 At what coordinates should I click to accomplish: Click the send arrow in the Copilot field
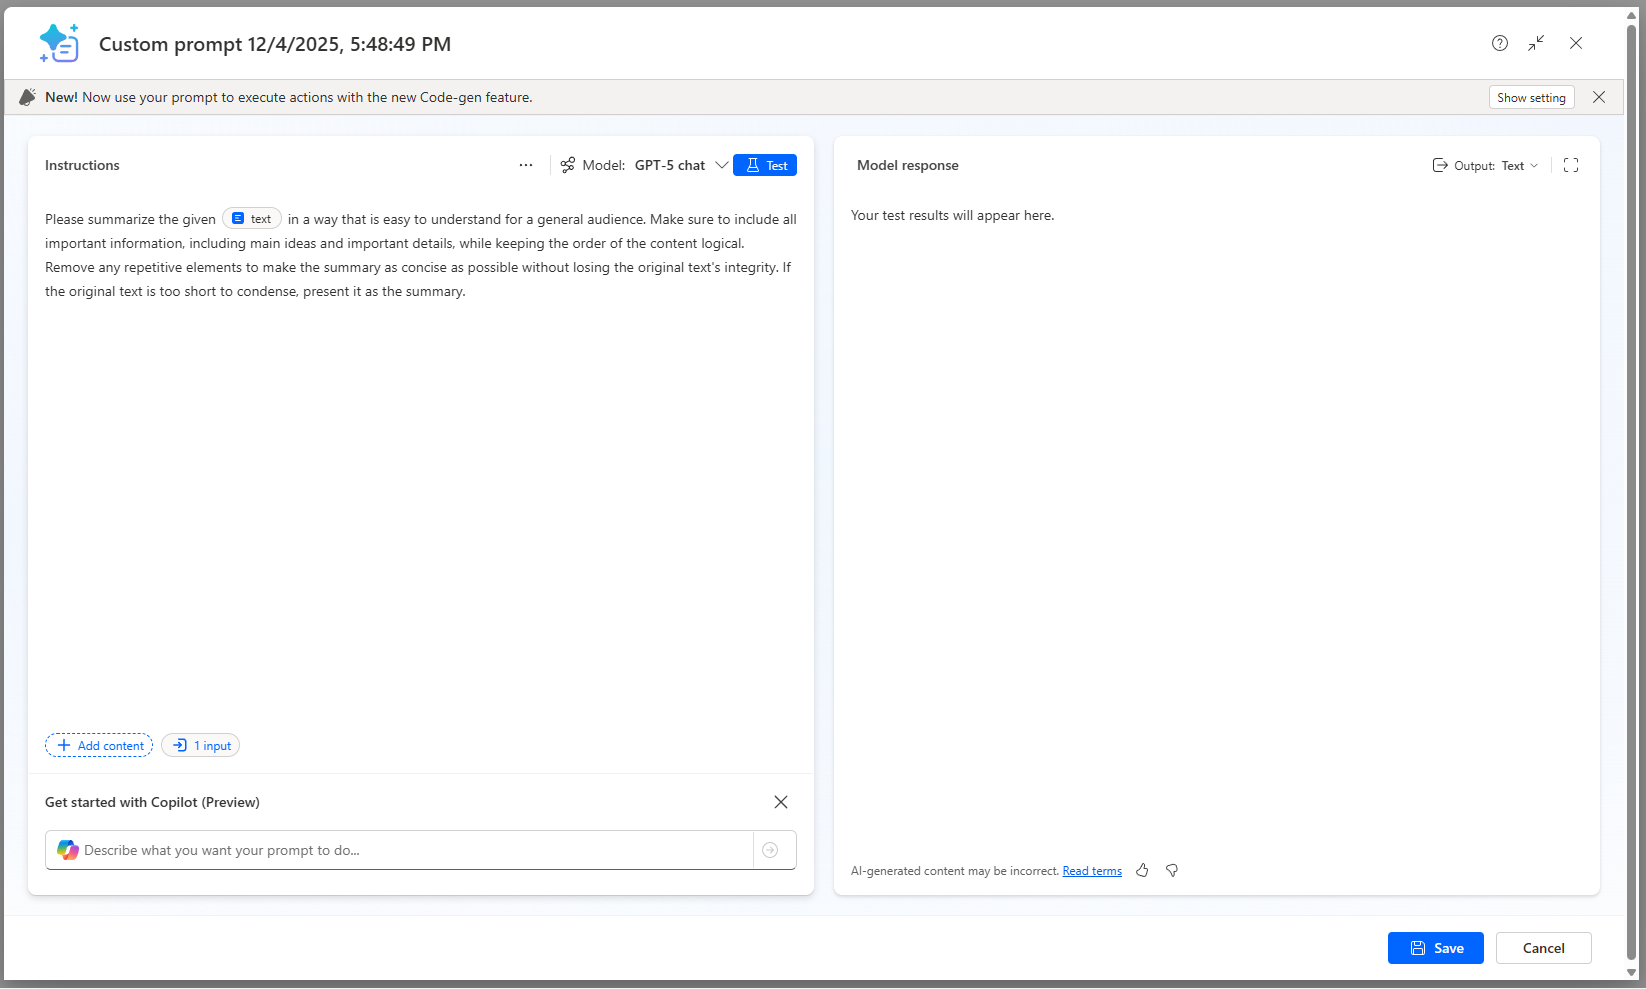[770, 850]
